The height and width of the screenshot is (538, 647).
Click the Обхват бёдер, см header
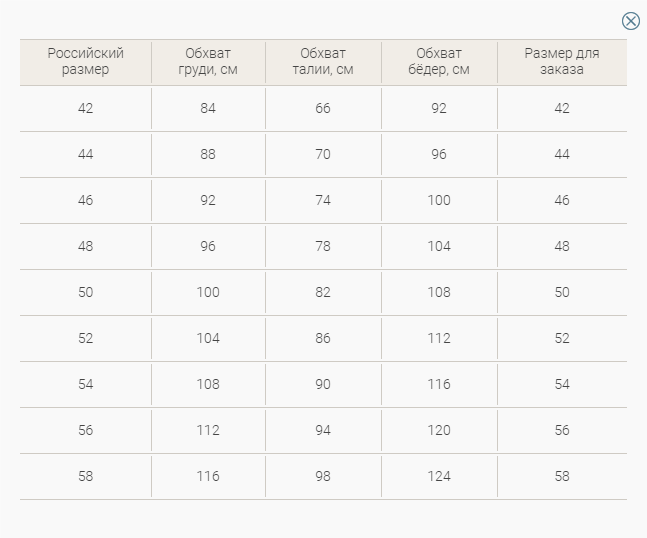[x=439, y=61]
